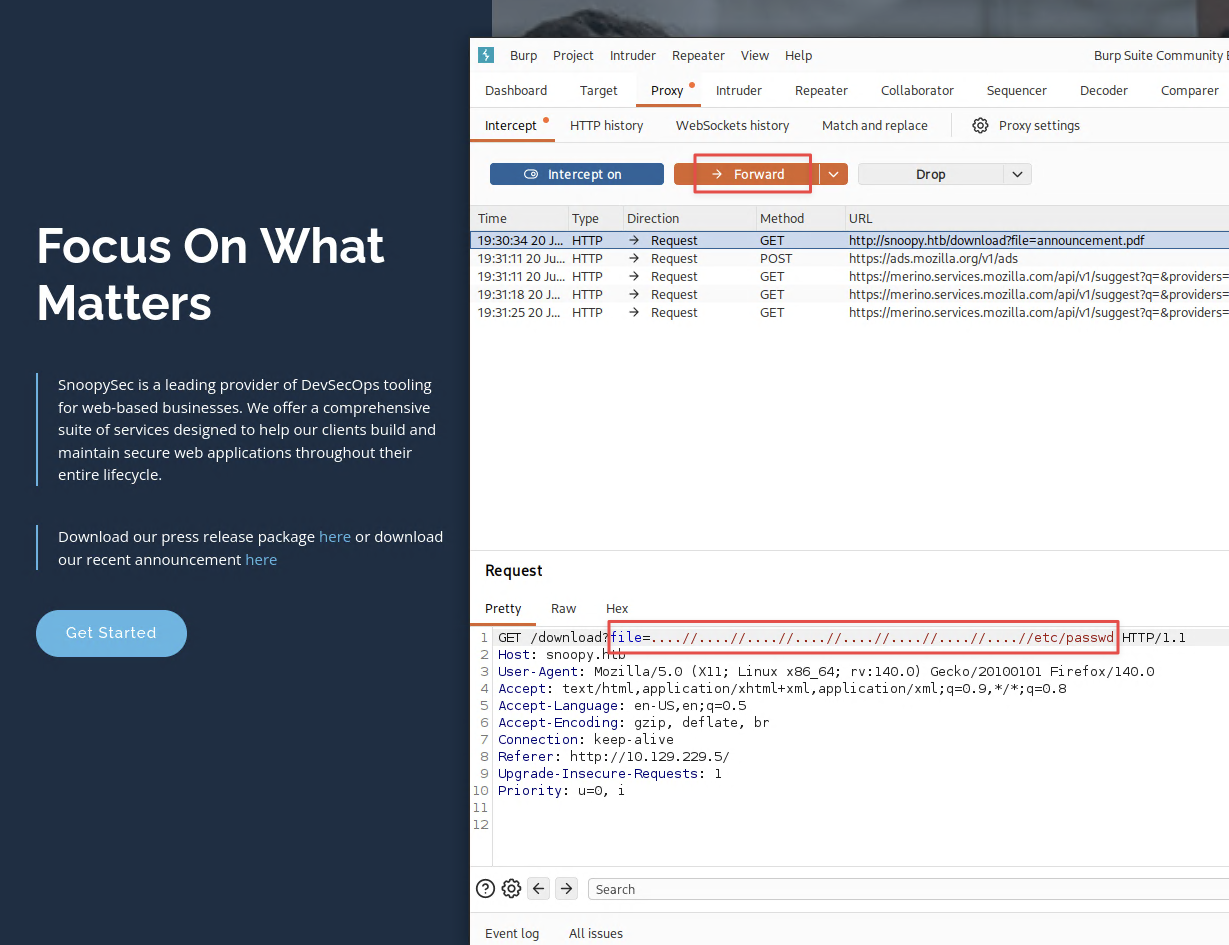Click the help question mark icon near search
Image resolution: width=1229 pixels, height=945 pixels.
click(x=485, y=888)
